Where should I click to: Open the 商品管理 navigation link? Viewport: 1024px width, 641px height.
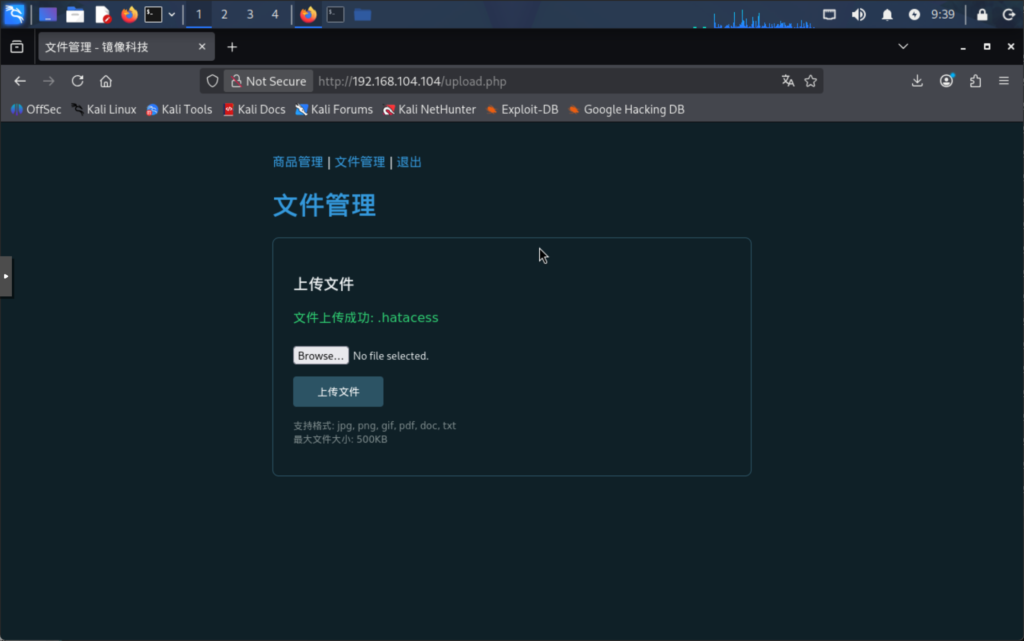(297, 161)
